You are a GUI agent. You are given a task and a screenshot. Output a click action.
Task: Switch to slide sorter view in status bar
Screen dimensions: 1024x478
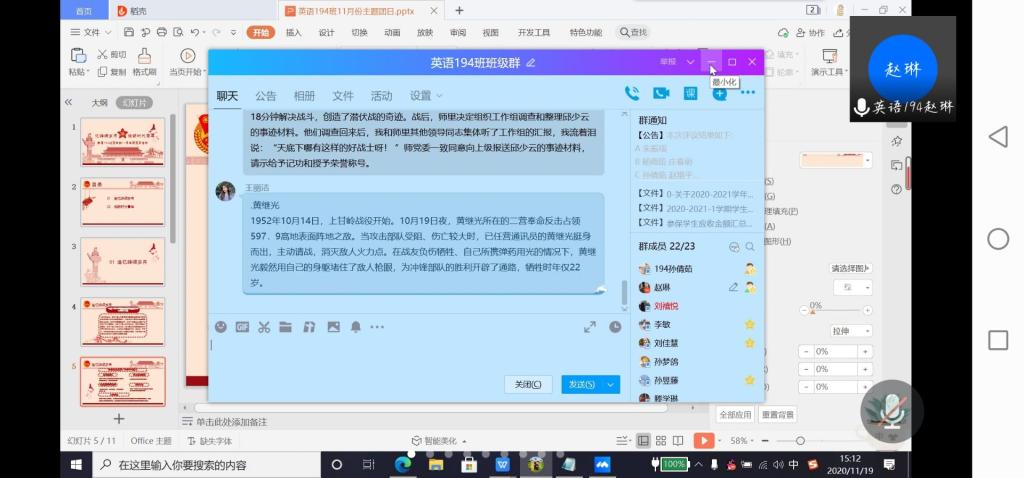[x=662, y=441]
